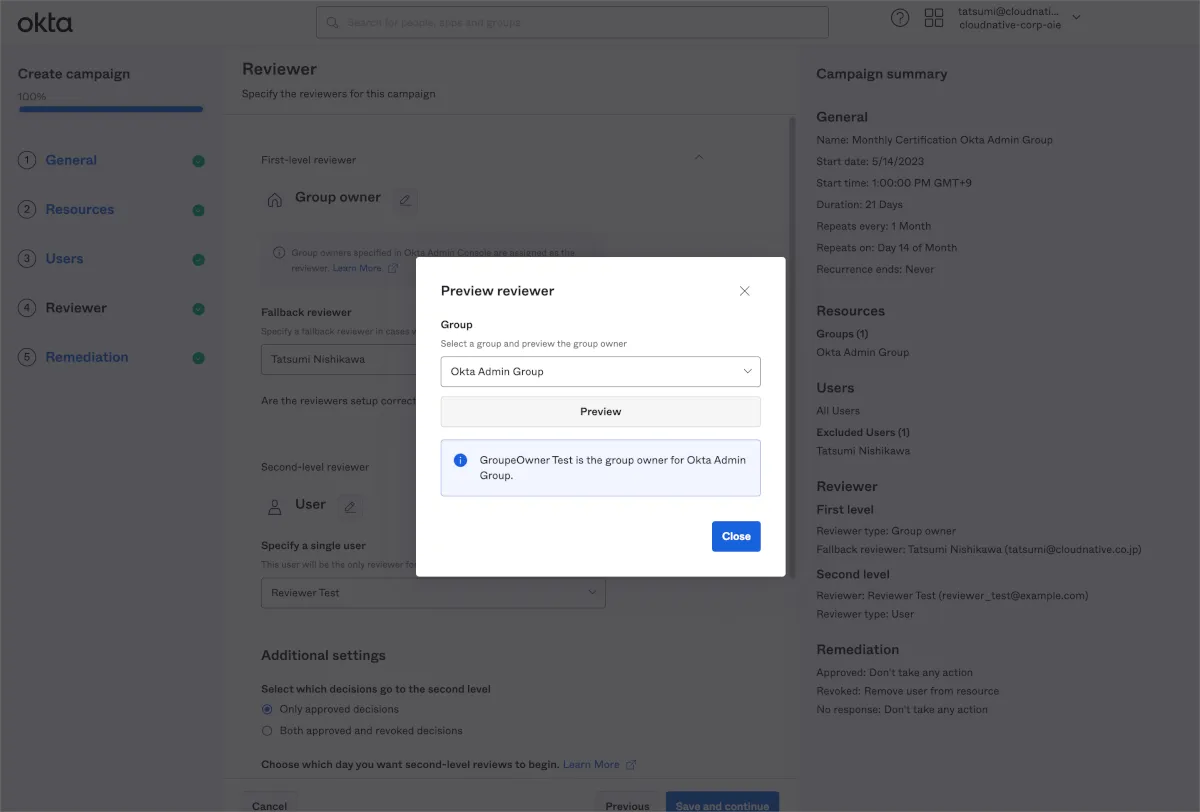Image resolution: width=1200 pixels, height=812 pixels.
Task: Edit the User reviewer type pencil
Action: tap(350, 506)
